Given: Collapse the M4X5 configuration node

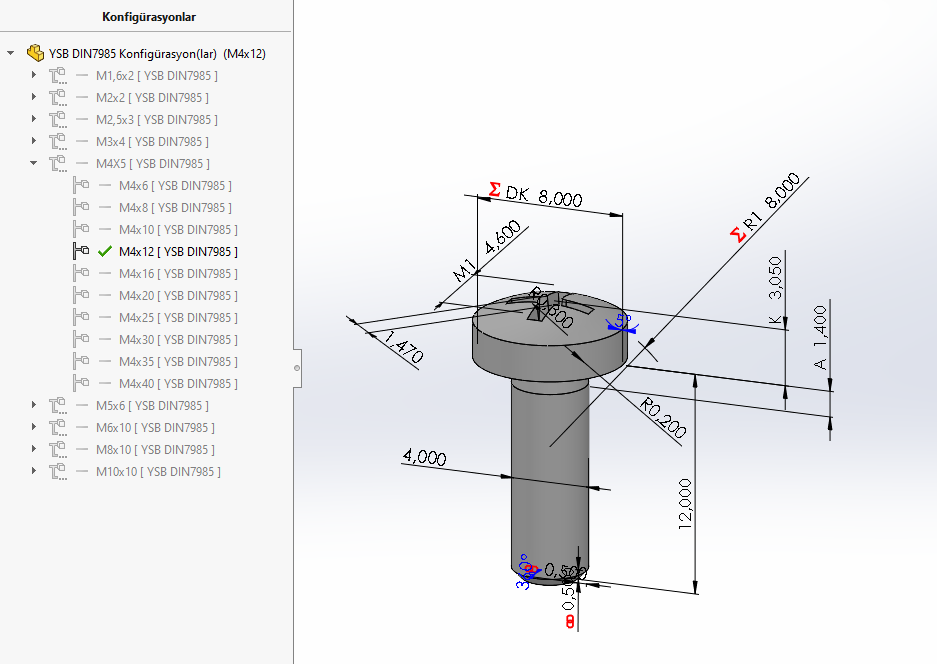Looking at the screenshot, I should (x=33, y=163).
